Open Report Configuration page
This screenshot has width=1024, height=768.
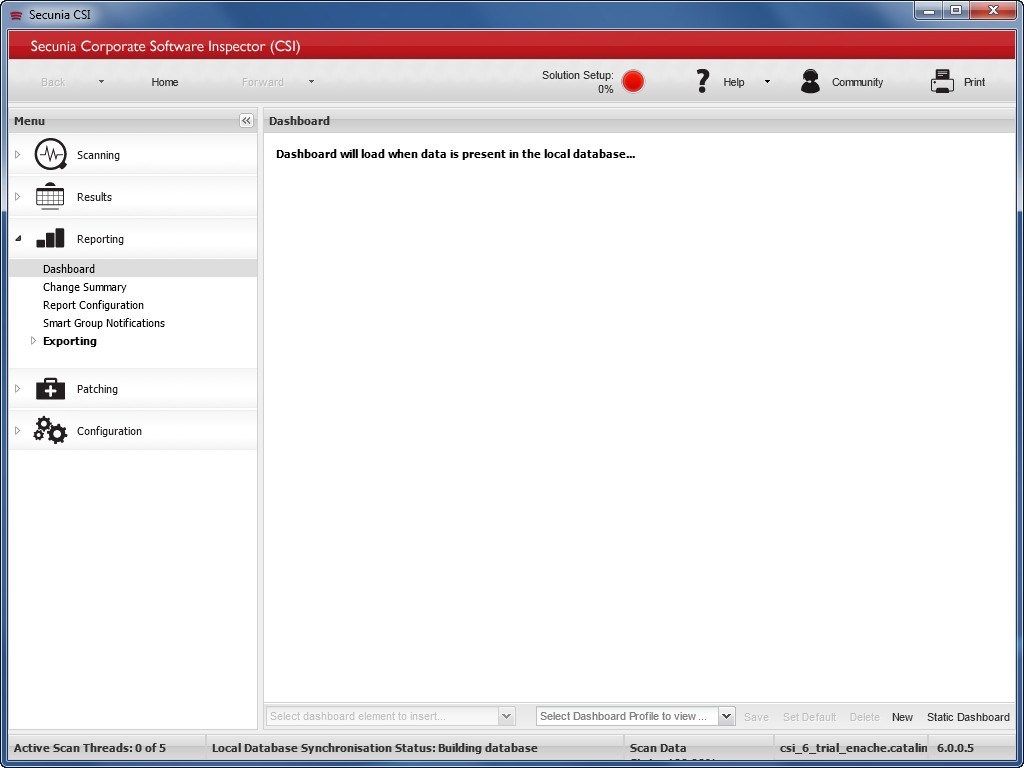pyautogui.click(x=93, y=305)
